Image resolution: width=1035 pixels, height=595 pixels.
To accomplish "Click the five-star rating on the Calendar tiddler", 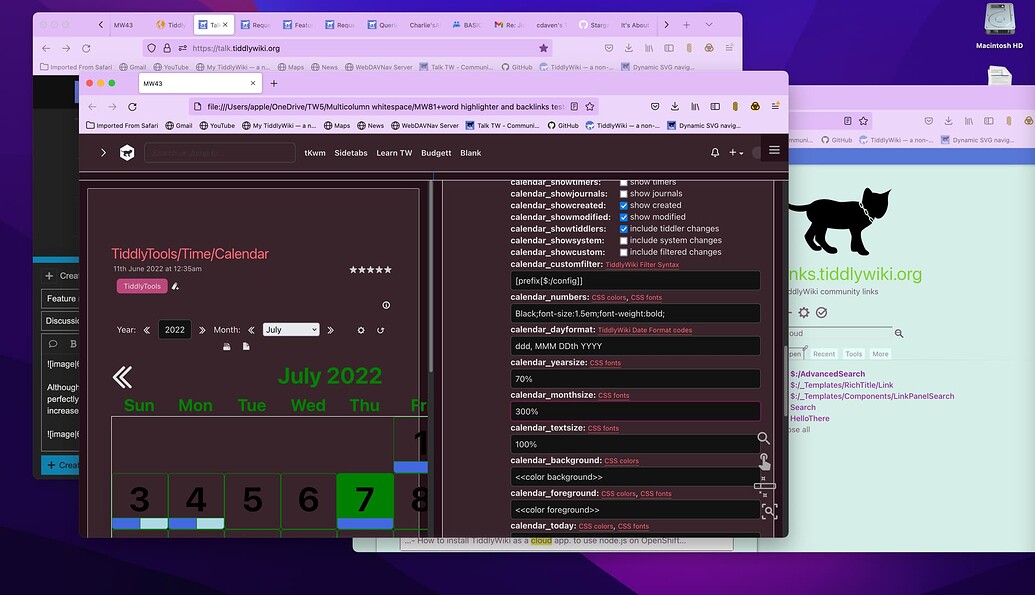I will coord(370,269).
